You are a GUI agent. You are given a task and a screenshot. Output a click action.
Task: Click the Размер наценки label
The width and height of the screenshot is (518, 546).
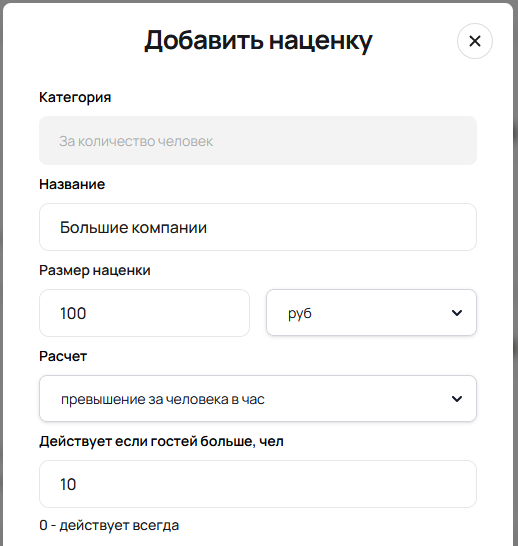point(95,271)
